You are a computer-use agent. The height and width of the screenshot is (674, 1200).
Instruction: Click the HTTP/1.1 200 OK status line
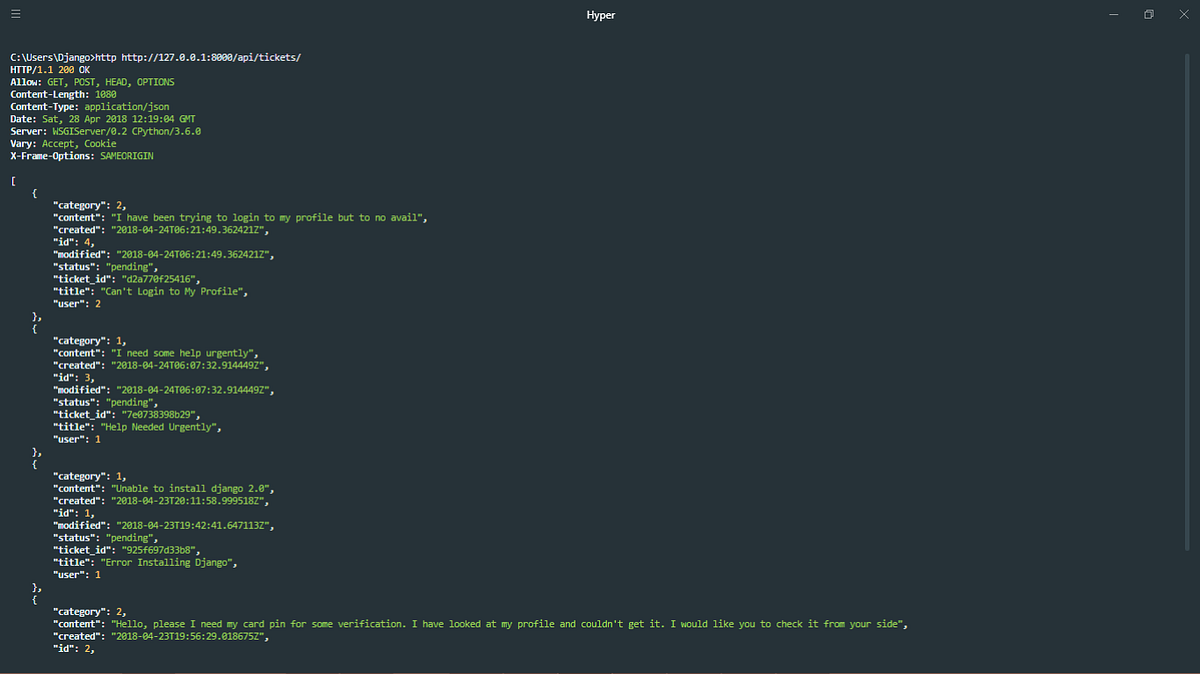(x=48, y=69)
